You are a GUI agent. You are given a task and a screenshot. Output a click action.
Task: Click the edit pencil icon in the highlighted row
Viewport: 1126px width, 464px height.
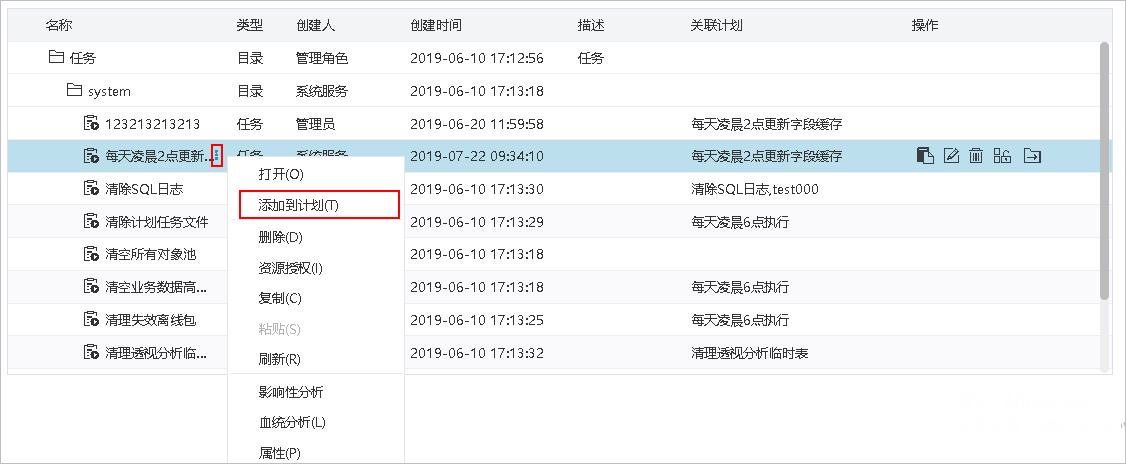[951, 155]
